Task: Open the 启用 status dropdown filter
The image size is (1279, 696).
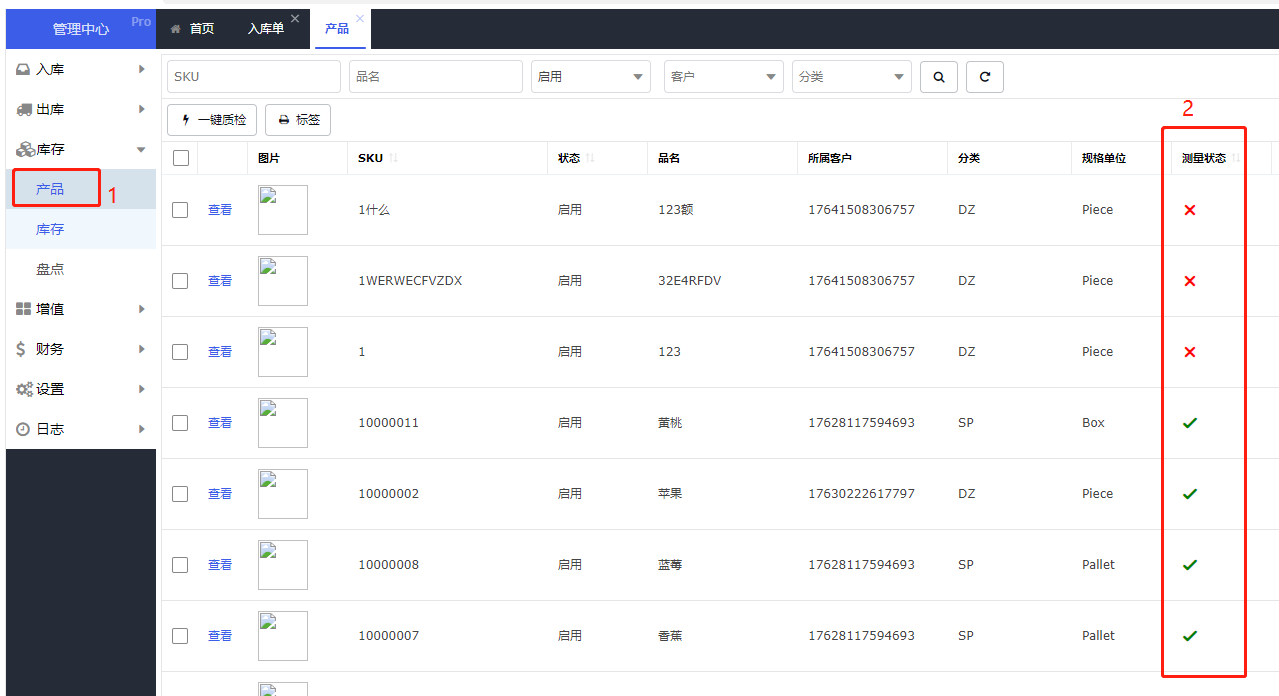Action: pos(591,77)
